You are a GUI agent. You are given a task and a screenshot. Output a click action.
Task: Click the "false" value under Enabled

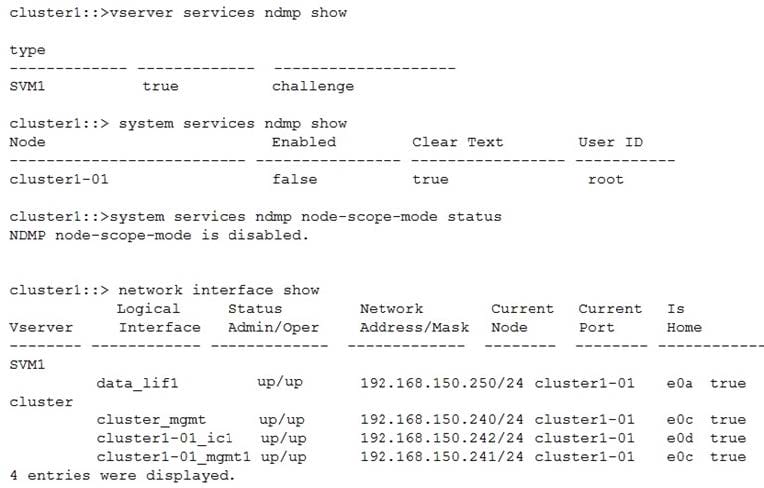(x=294, y=179)
